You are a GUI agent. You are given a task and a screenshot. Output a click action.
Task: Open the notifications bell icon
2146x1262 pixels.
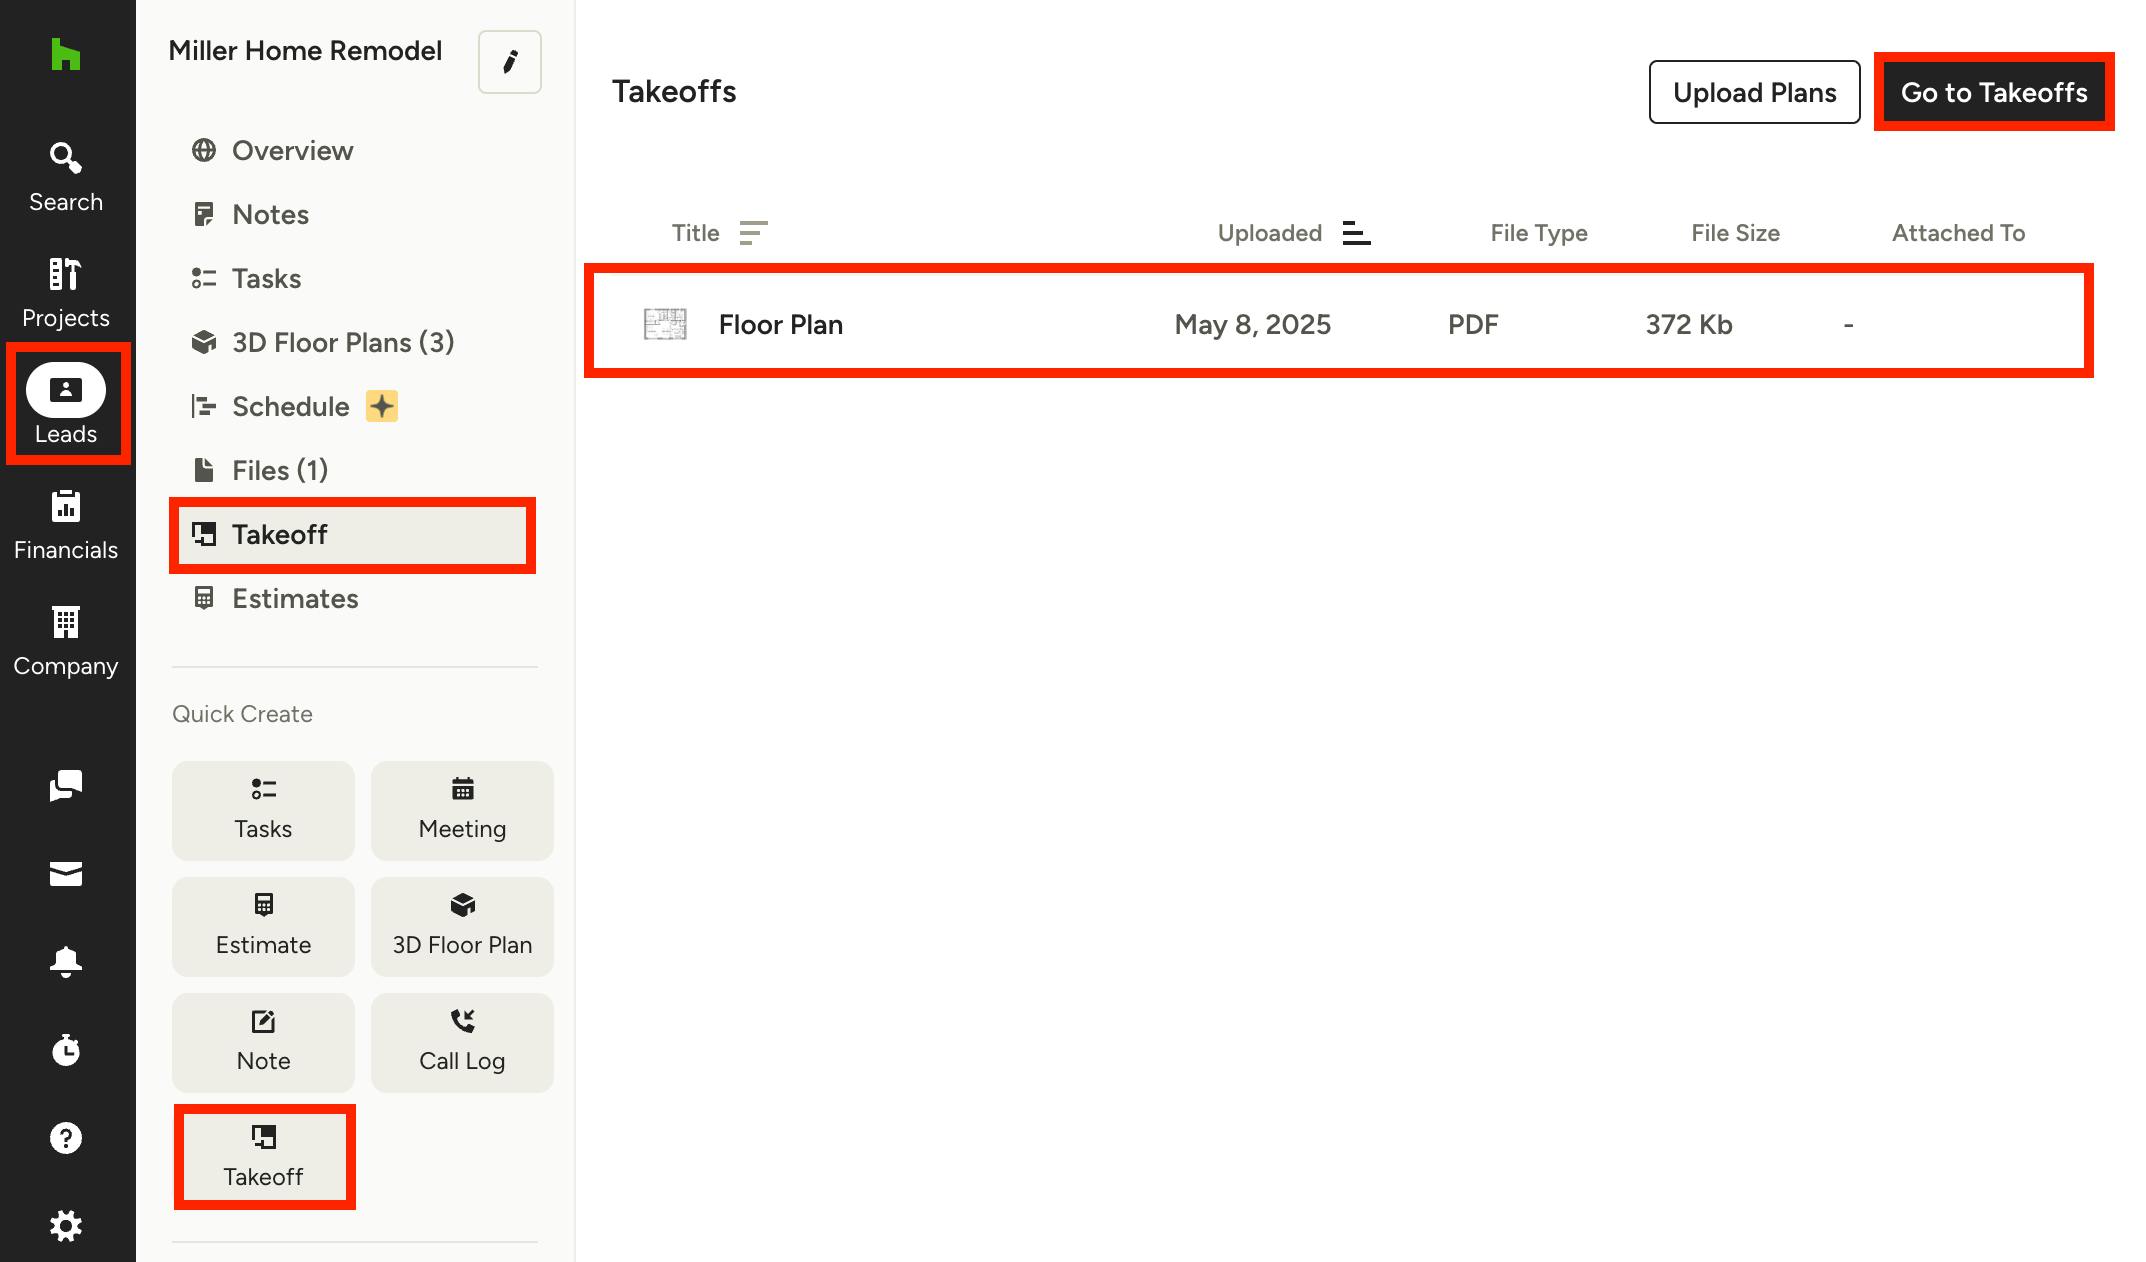coord(65,962)
